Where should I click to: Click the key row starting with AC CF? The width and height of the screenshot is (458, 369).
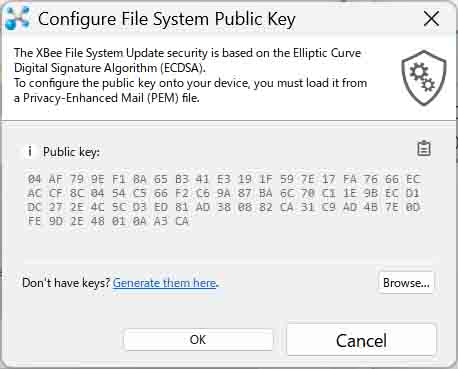224,193
